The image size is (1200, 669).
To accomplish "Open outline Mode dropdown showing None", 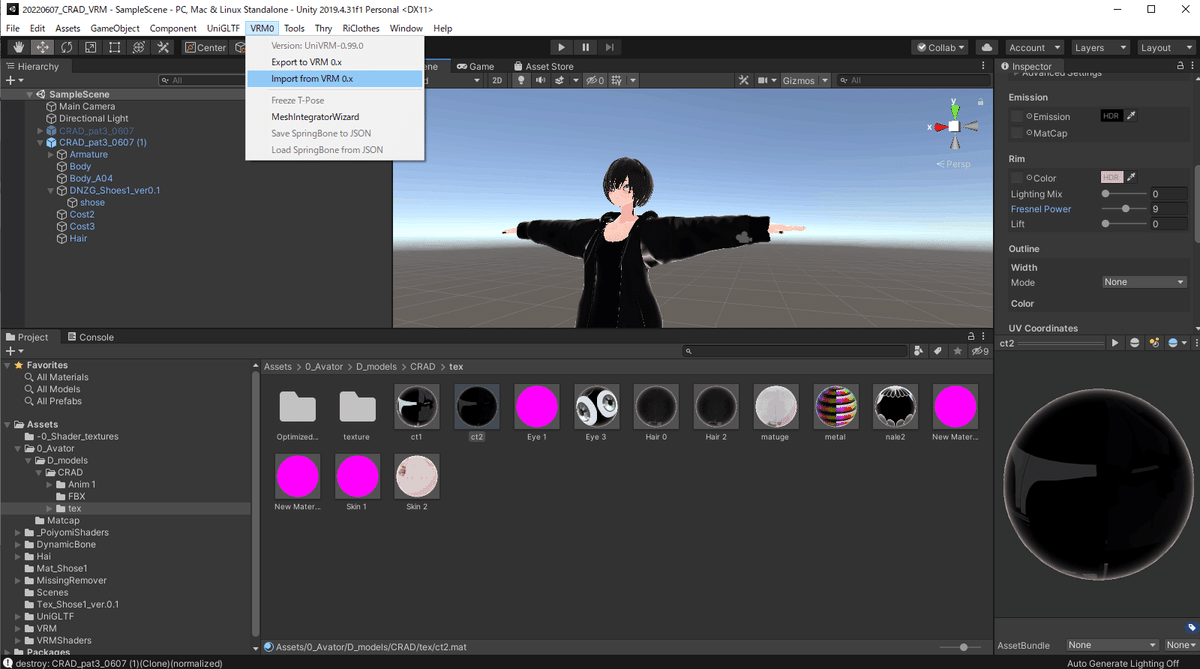I will click(1144, 282).
